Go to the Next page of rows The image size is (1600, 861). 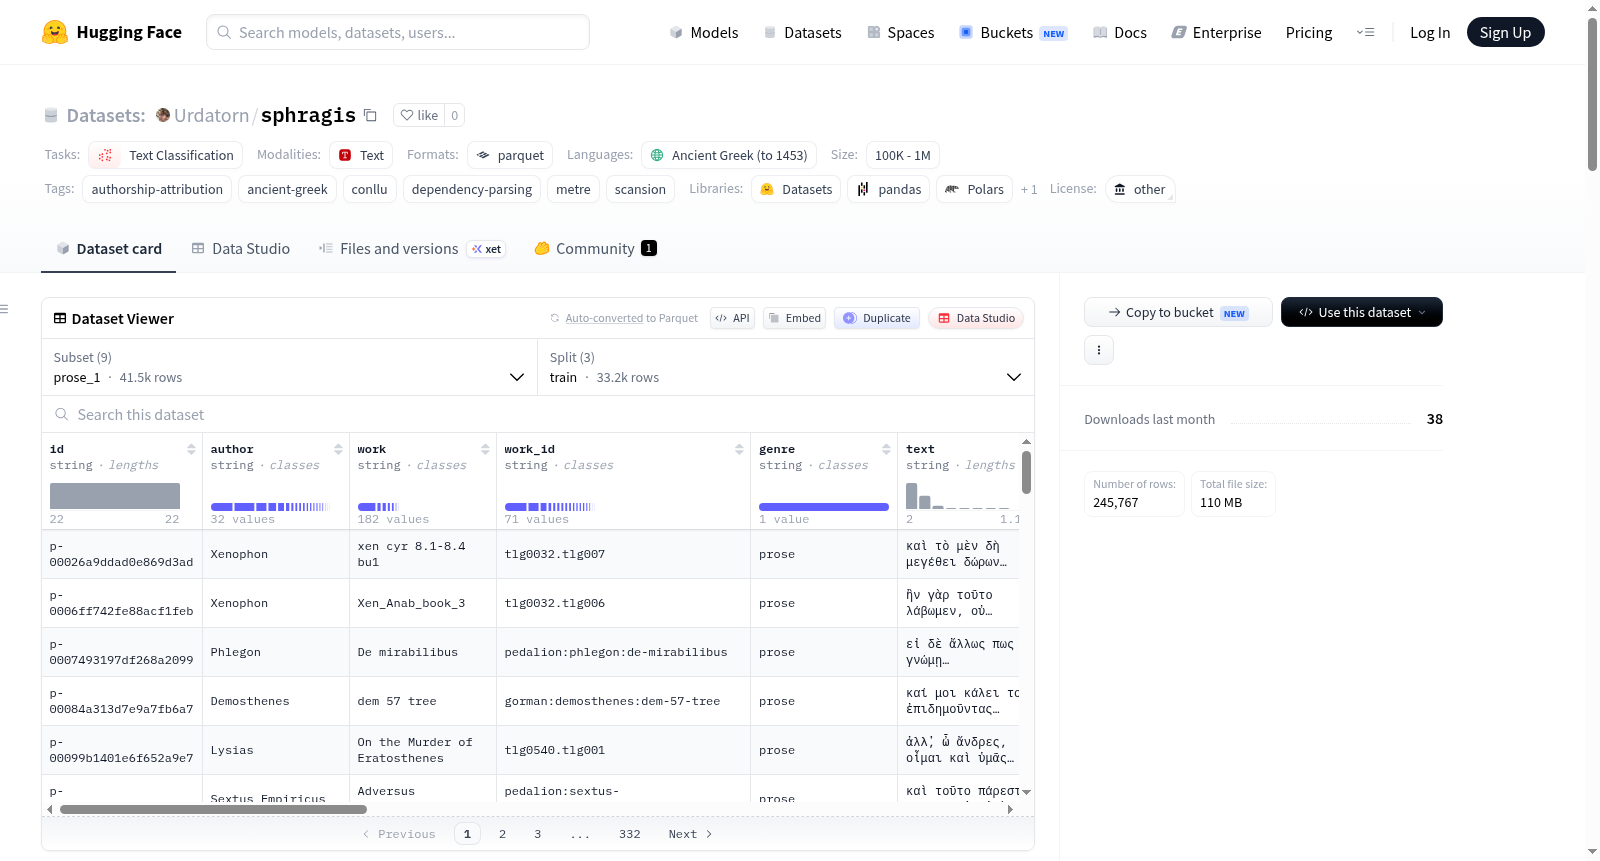tap(690, 834)
